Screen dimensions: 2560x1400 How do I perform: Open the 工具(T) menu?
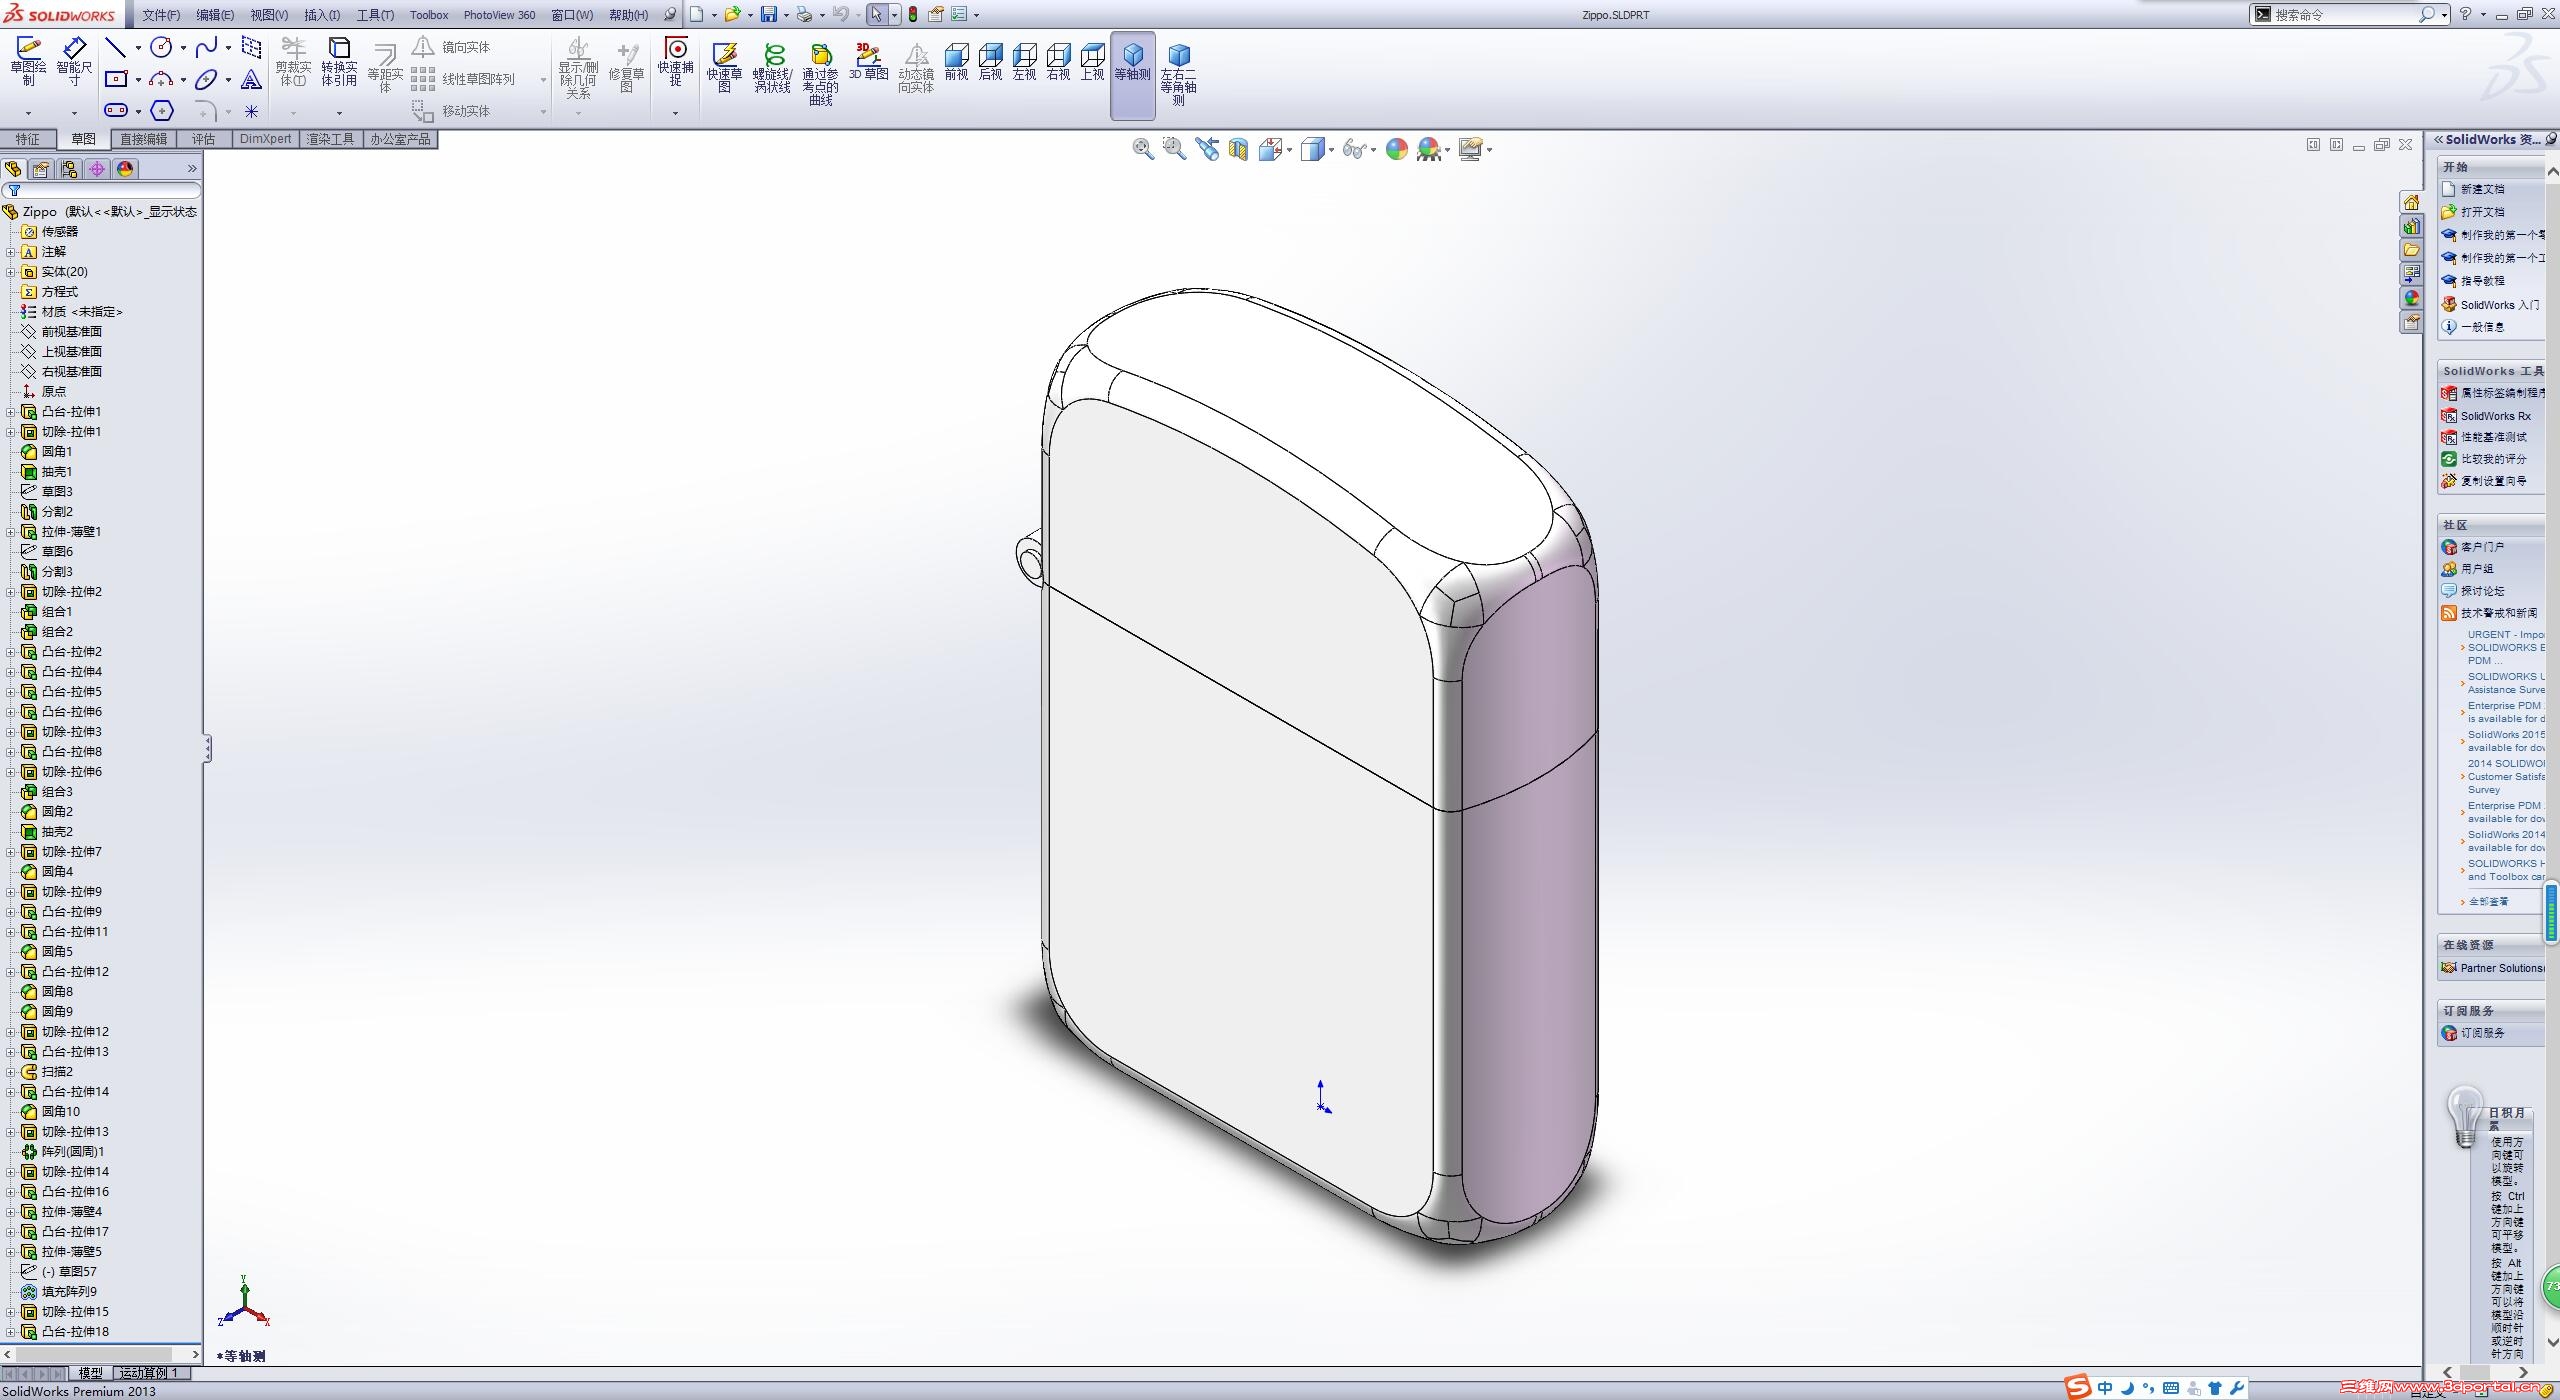375,15
